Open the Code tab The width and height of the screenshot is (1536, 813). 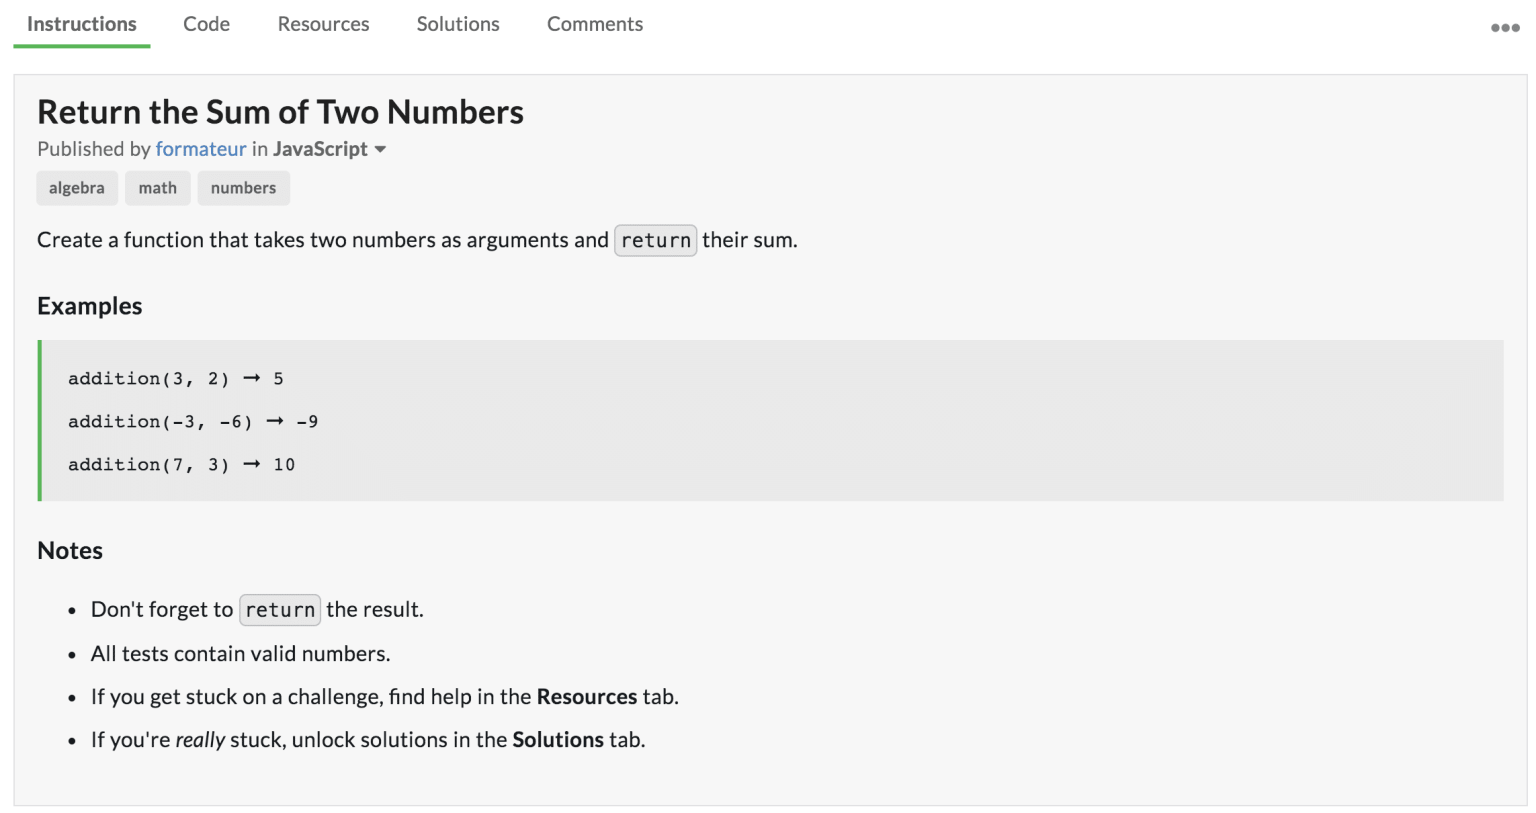[206, 24]
